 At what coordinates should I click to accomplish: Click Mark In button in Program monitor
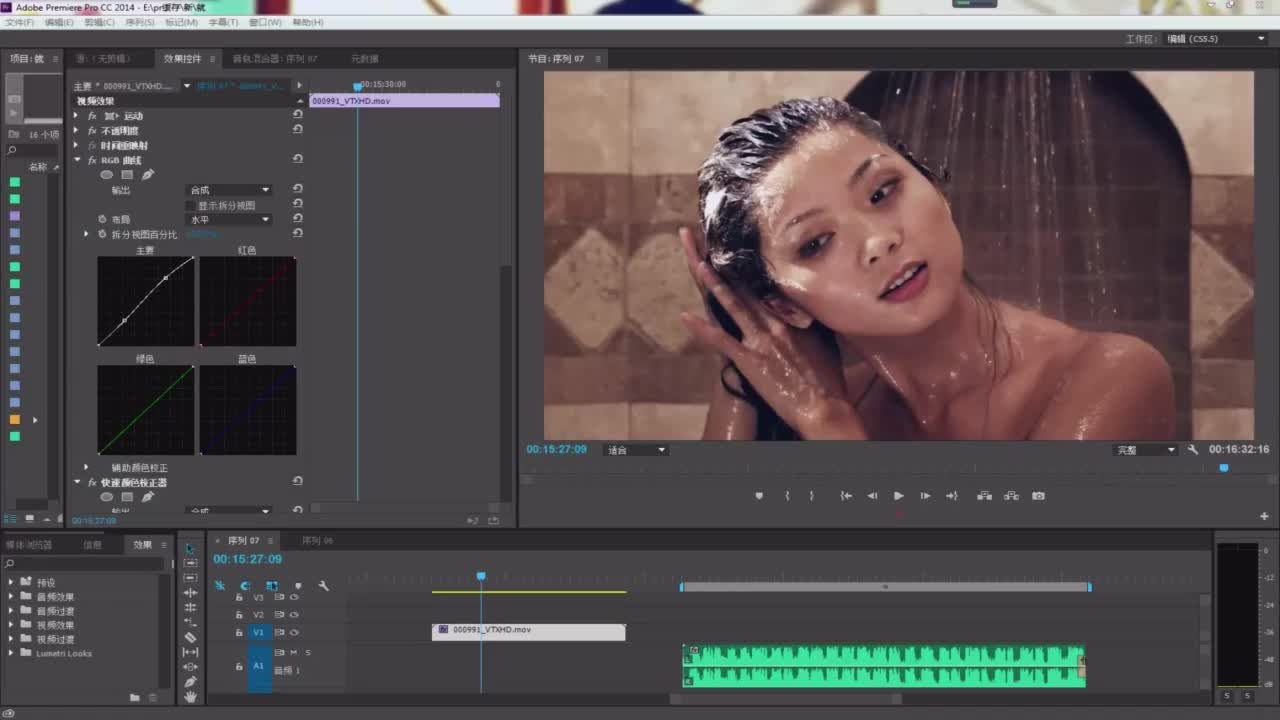787,496
